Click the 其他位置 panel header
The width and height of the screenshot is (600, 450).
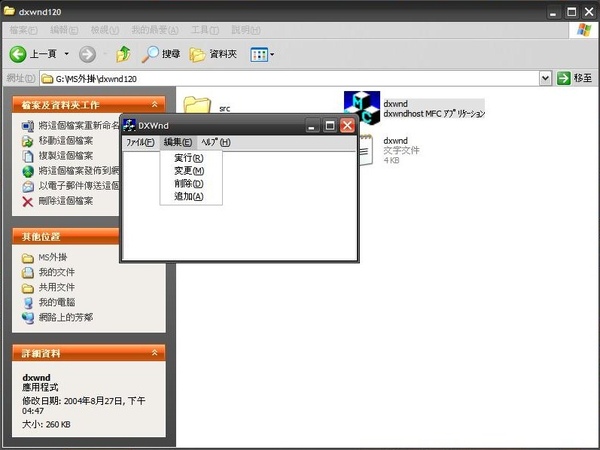(66, 236)
